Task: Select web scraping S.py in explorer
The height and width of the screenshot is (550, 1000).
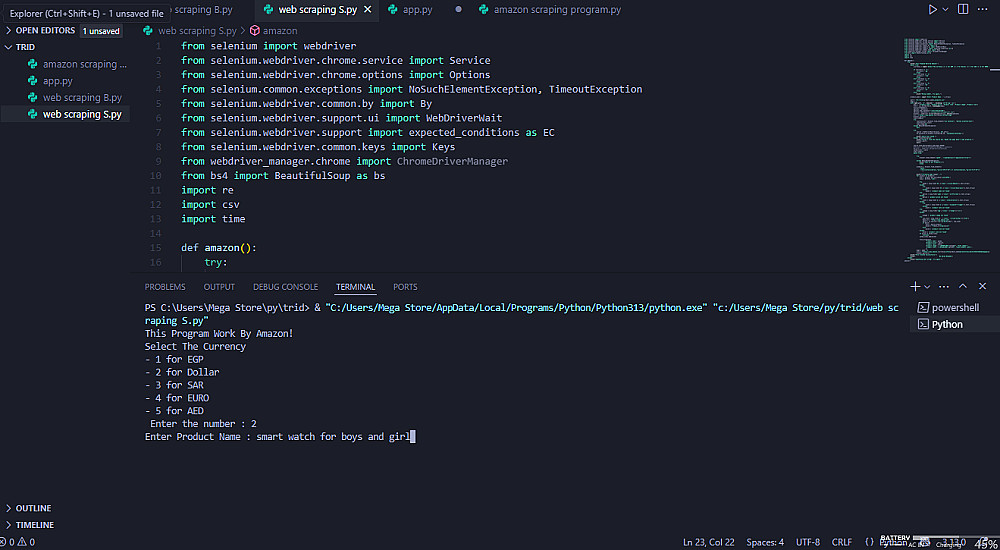Action: 82,115
